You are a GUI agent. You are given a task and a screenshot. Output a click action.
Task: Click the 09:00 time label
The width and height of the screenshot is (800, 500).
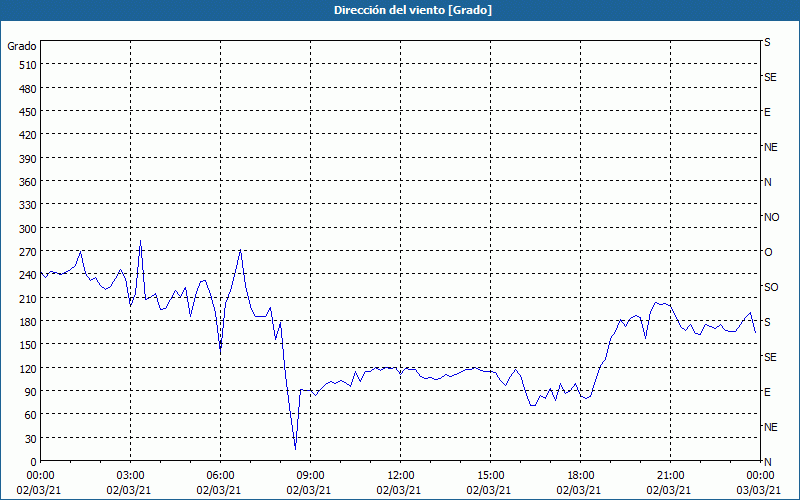[x=310, y=476]
